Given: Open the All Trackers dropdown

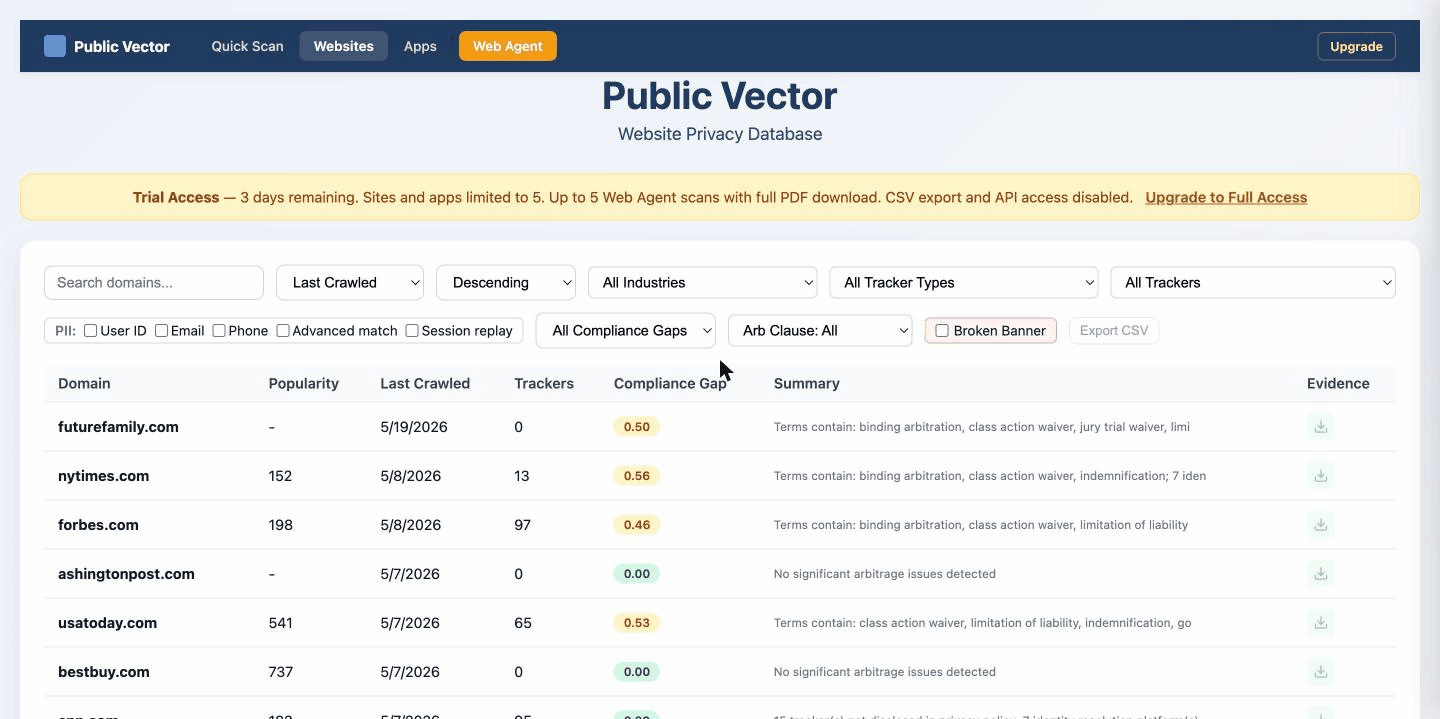Looking at the screenshot, I should click(1253, 283).
